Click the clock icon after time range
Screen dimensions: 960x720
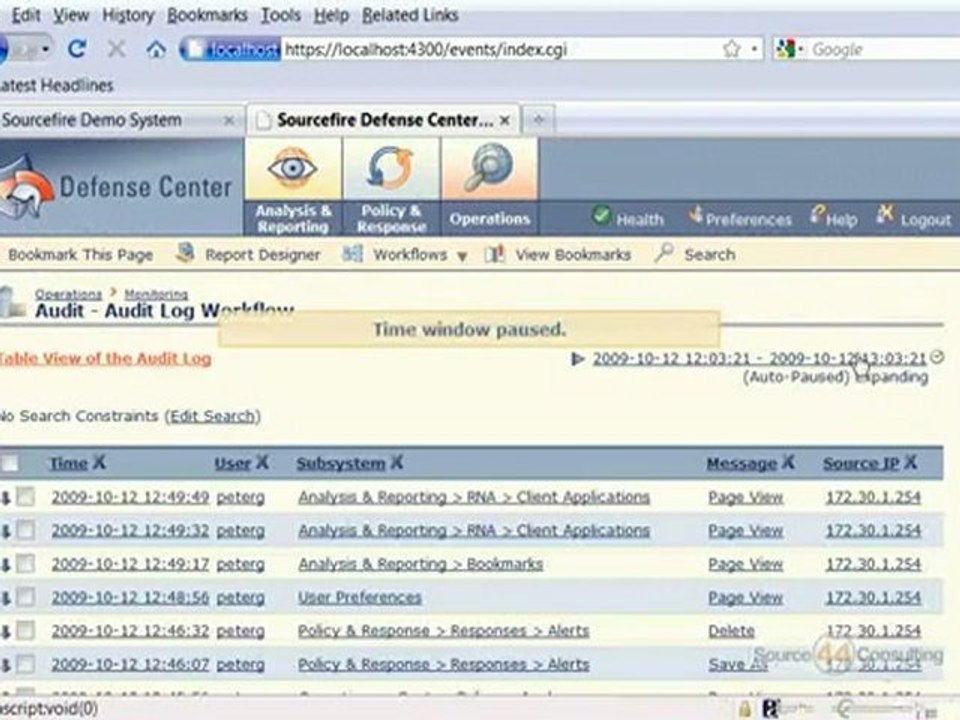tap(937, 358)
